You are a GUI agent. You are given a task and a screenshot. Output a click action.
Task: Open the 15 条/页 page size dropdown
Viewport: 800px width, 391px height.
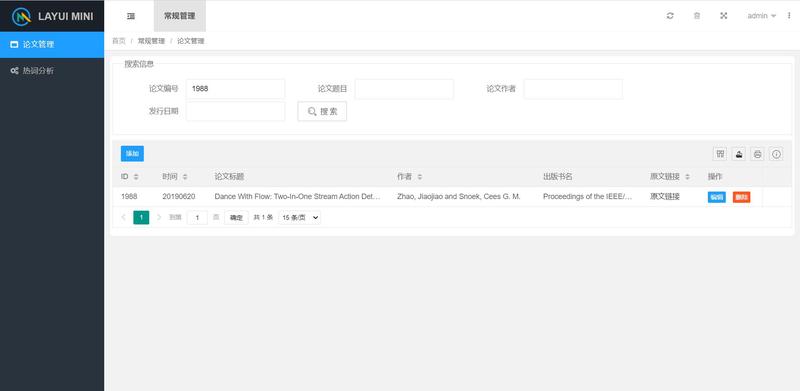pos(300,217)
